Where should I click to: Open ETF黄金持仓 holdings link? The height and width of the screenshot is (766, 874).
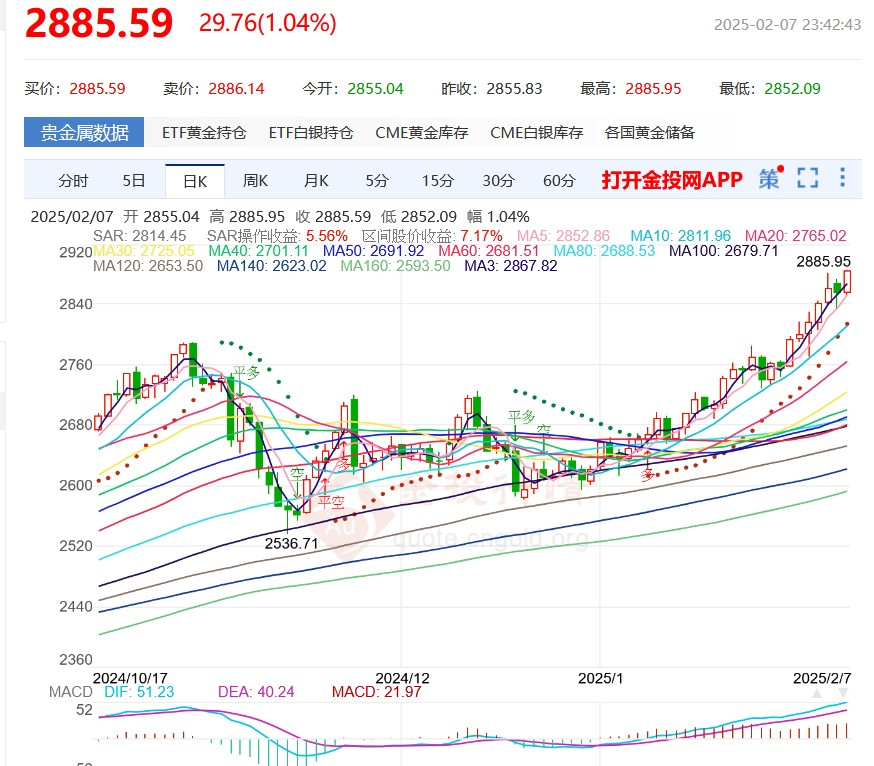(x=204, y=132)
